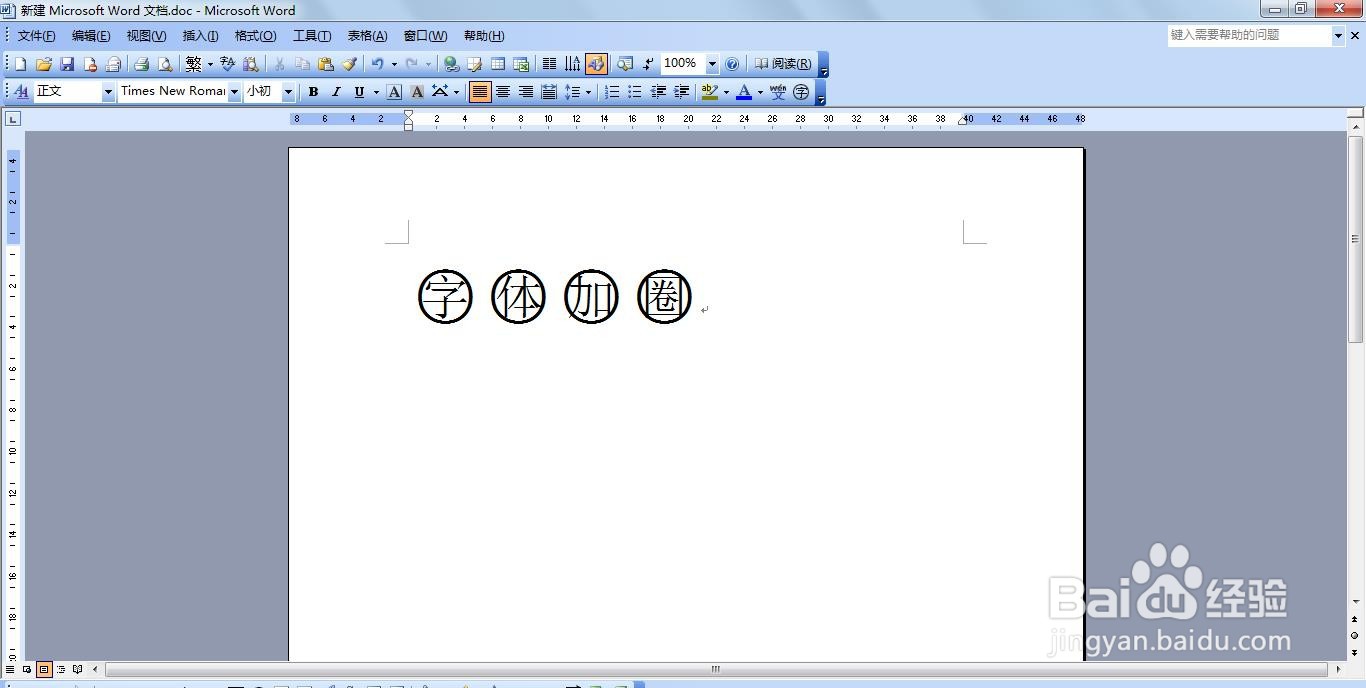The image size is (1366, 688).
Task: Select right alignment
Action: pos(526,92)
